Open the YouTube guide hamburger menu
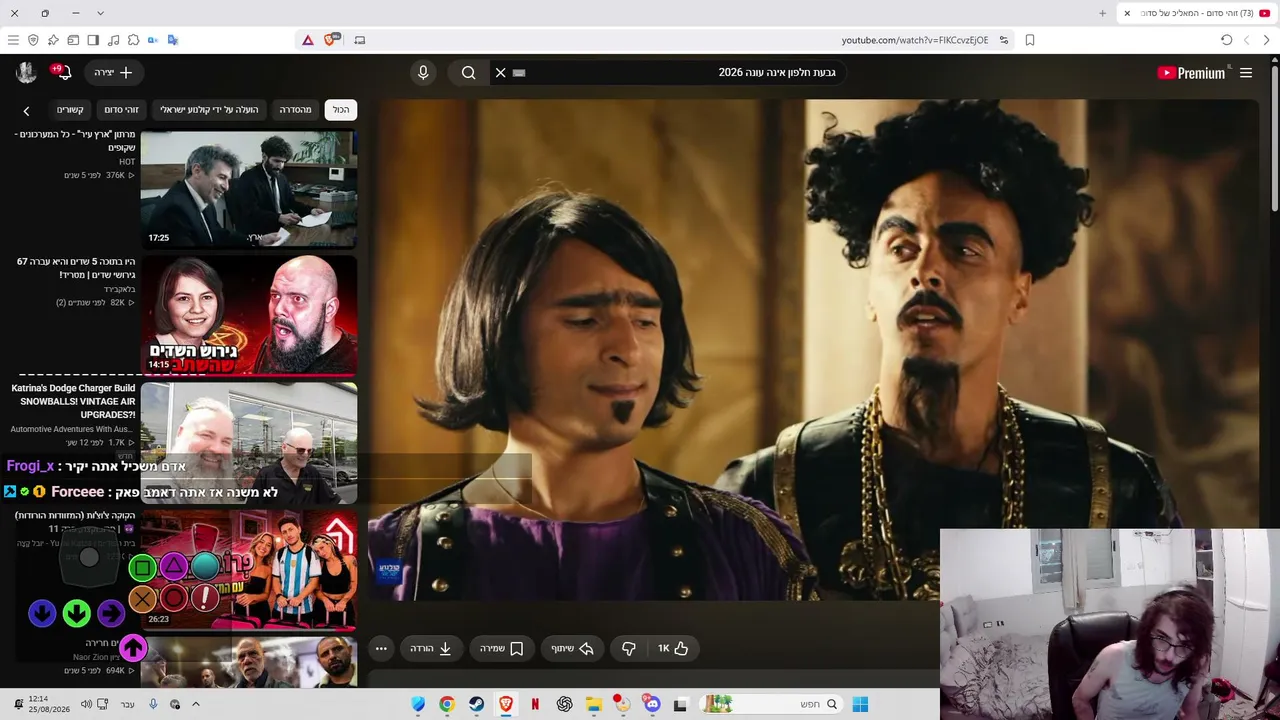 (x=1246, y=73)
